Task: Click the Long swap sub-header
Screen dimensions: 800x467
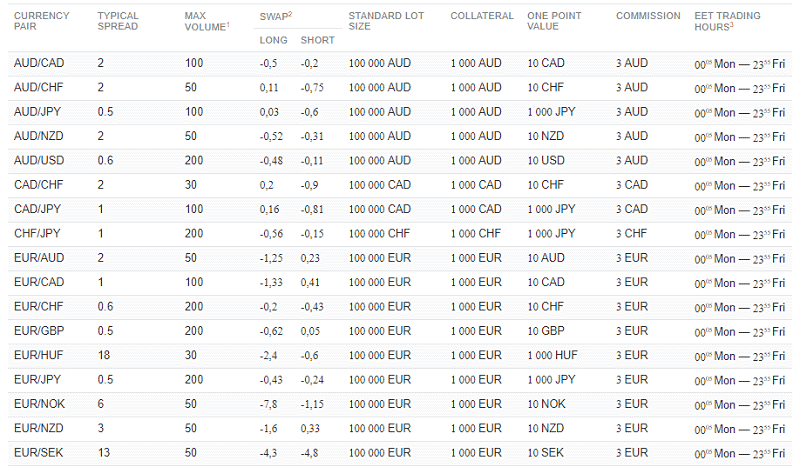Action: [x=273, y=40]
